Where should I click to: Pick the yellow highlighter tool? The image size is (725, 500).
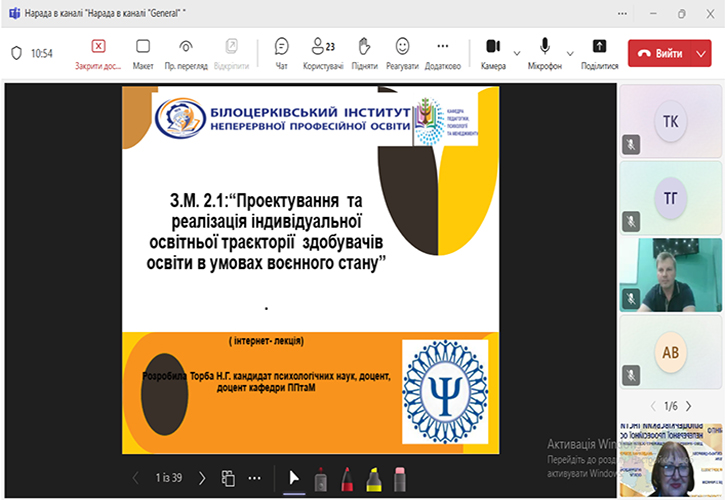pos(373,478)
